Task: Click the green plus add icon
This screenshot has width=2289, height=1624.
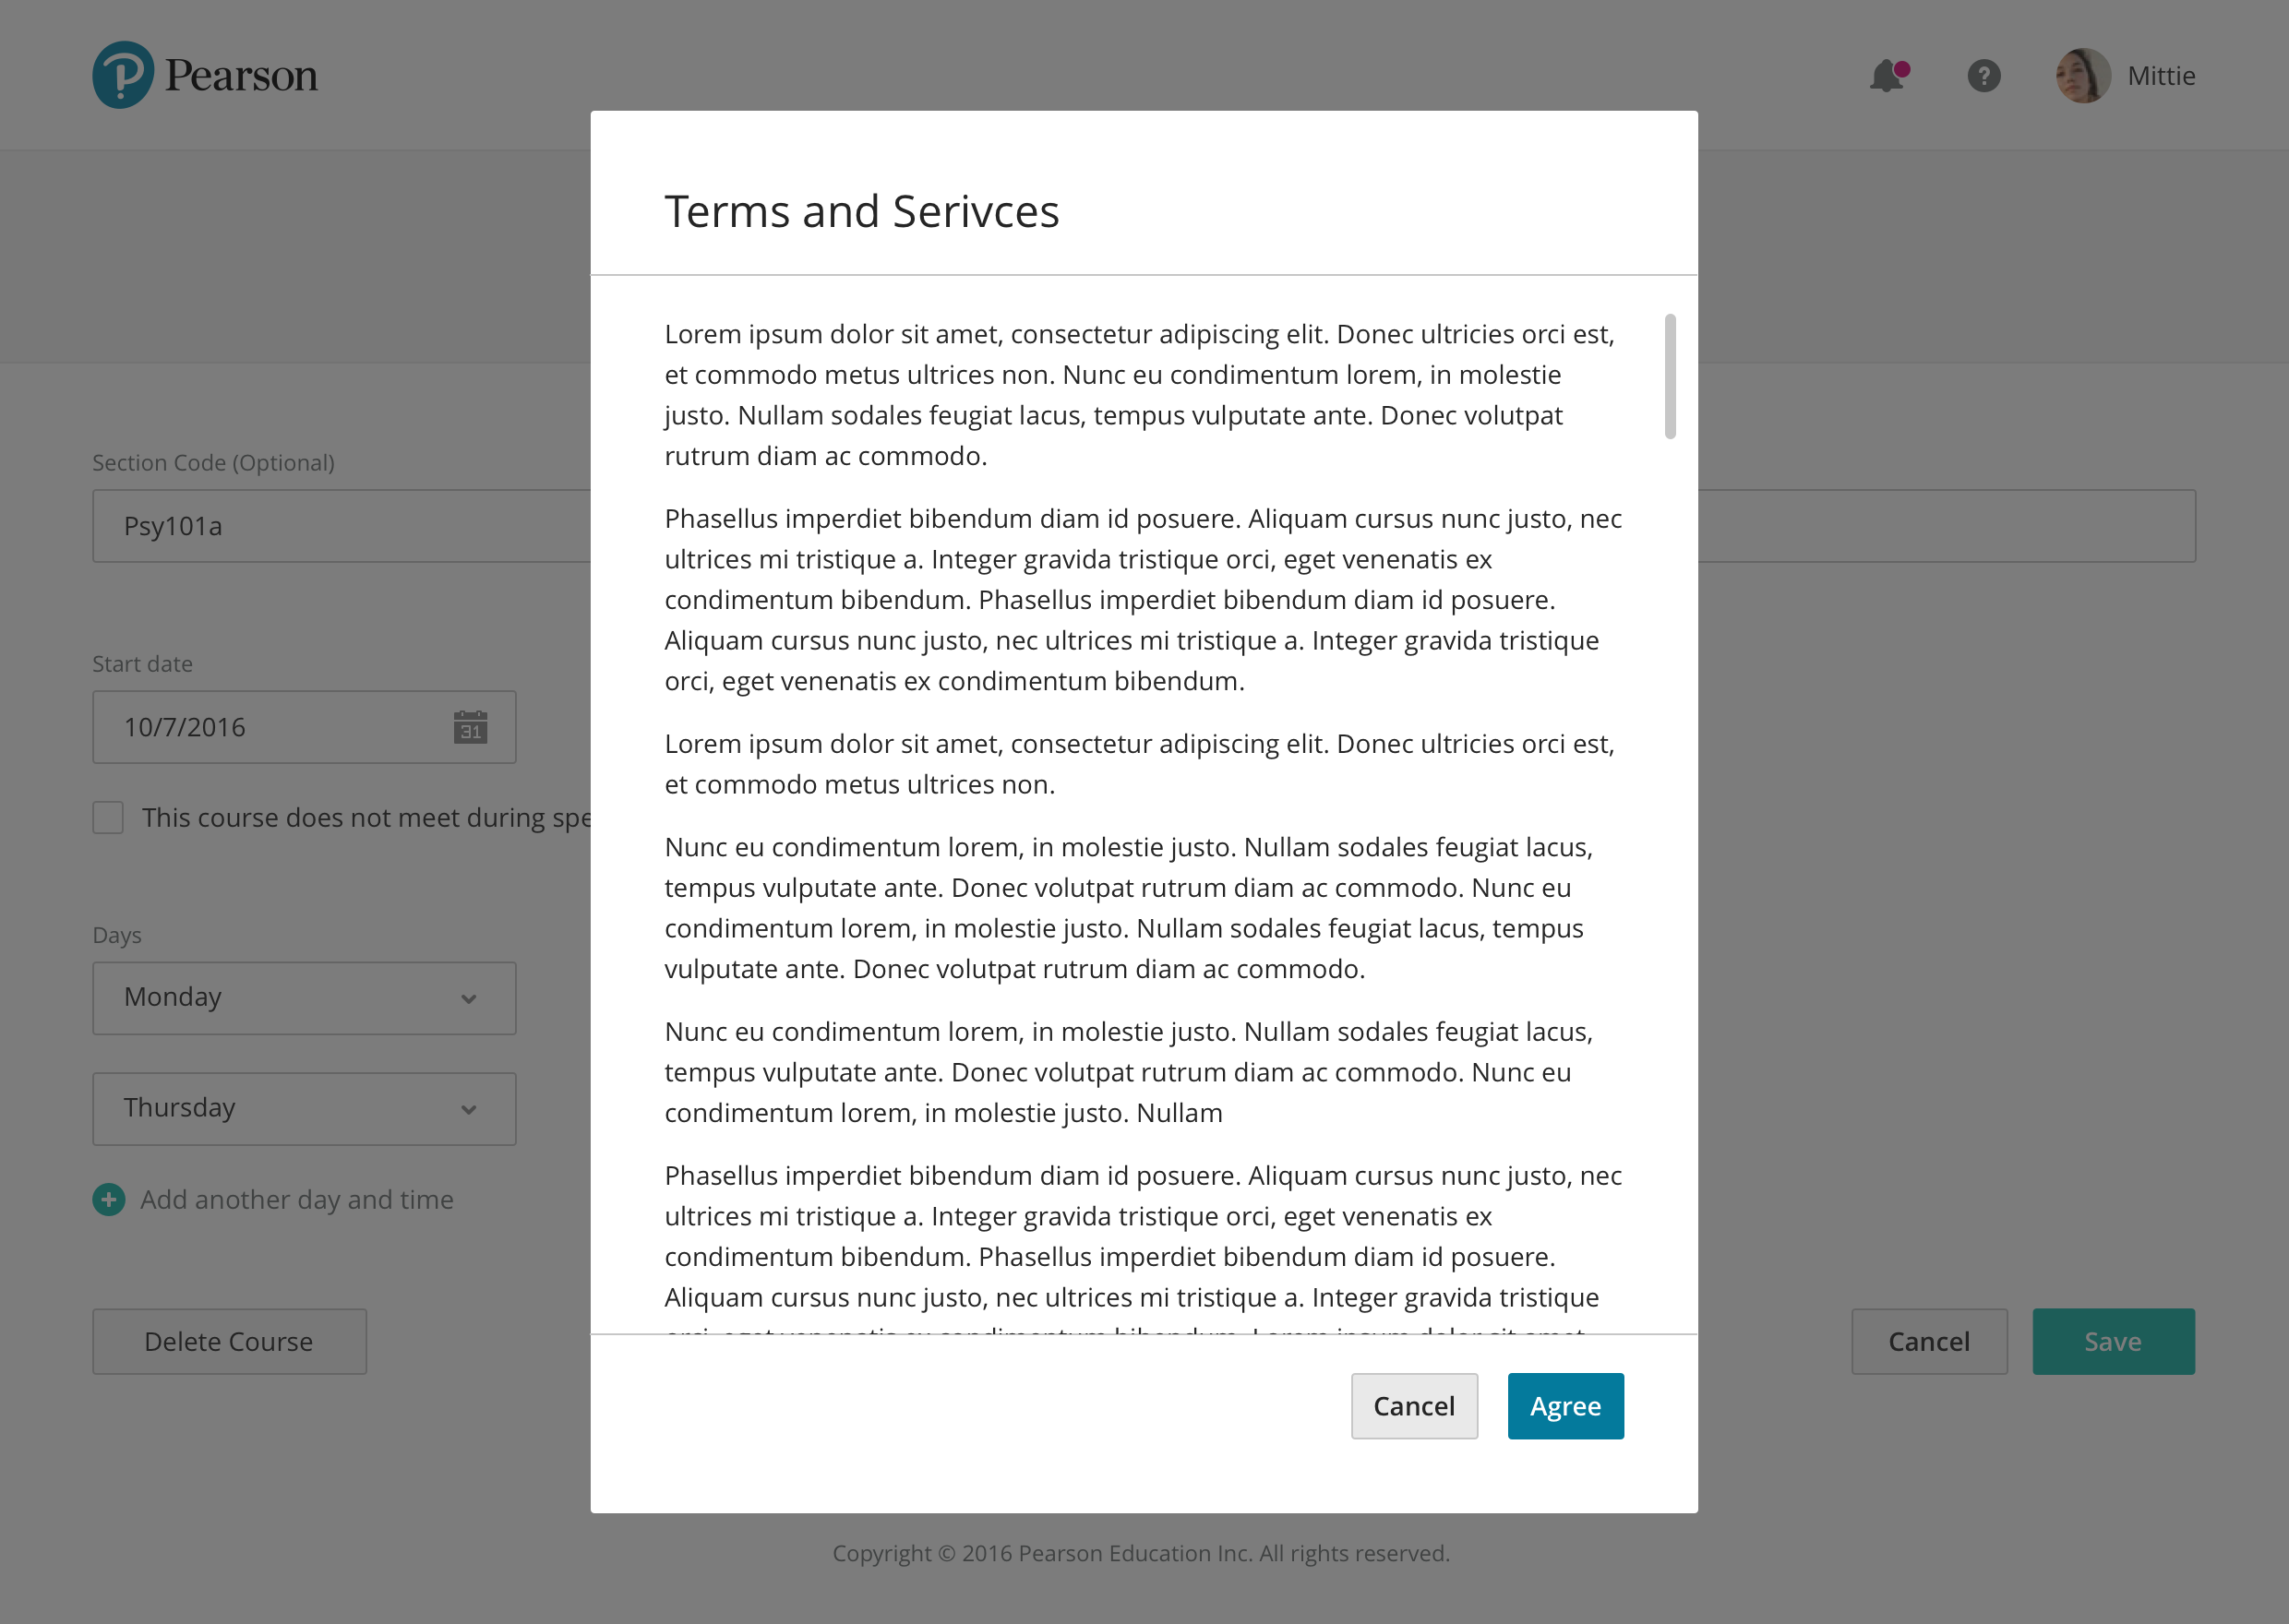Action: [109, 1199]
